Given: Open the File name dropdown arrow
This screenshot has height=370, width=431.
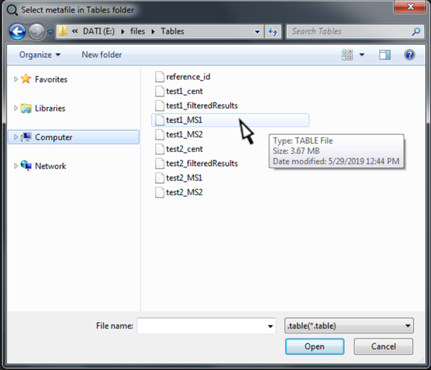Looking at the screenshot, I should (270, 326).
